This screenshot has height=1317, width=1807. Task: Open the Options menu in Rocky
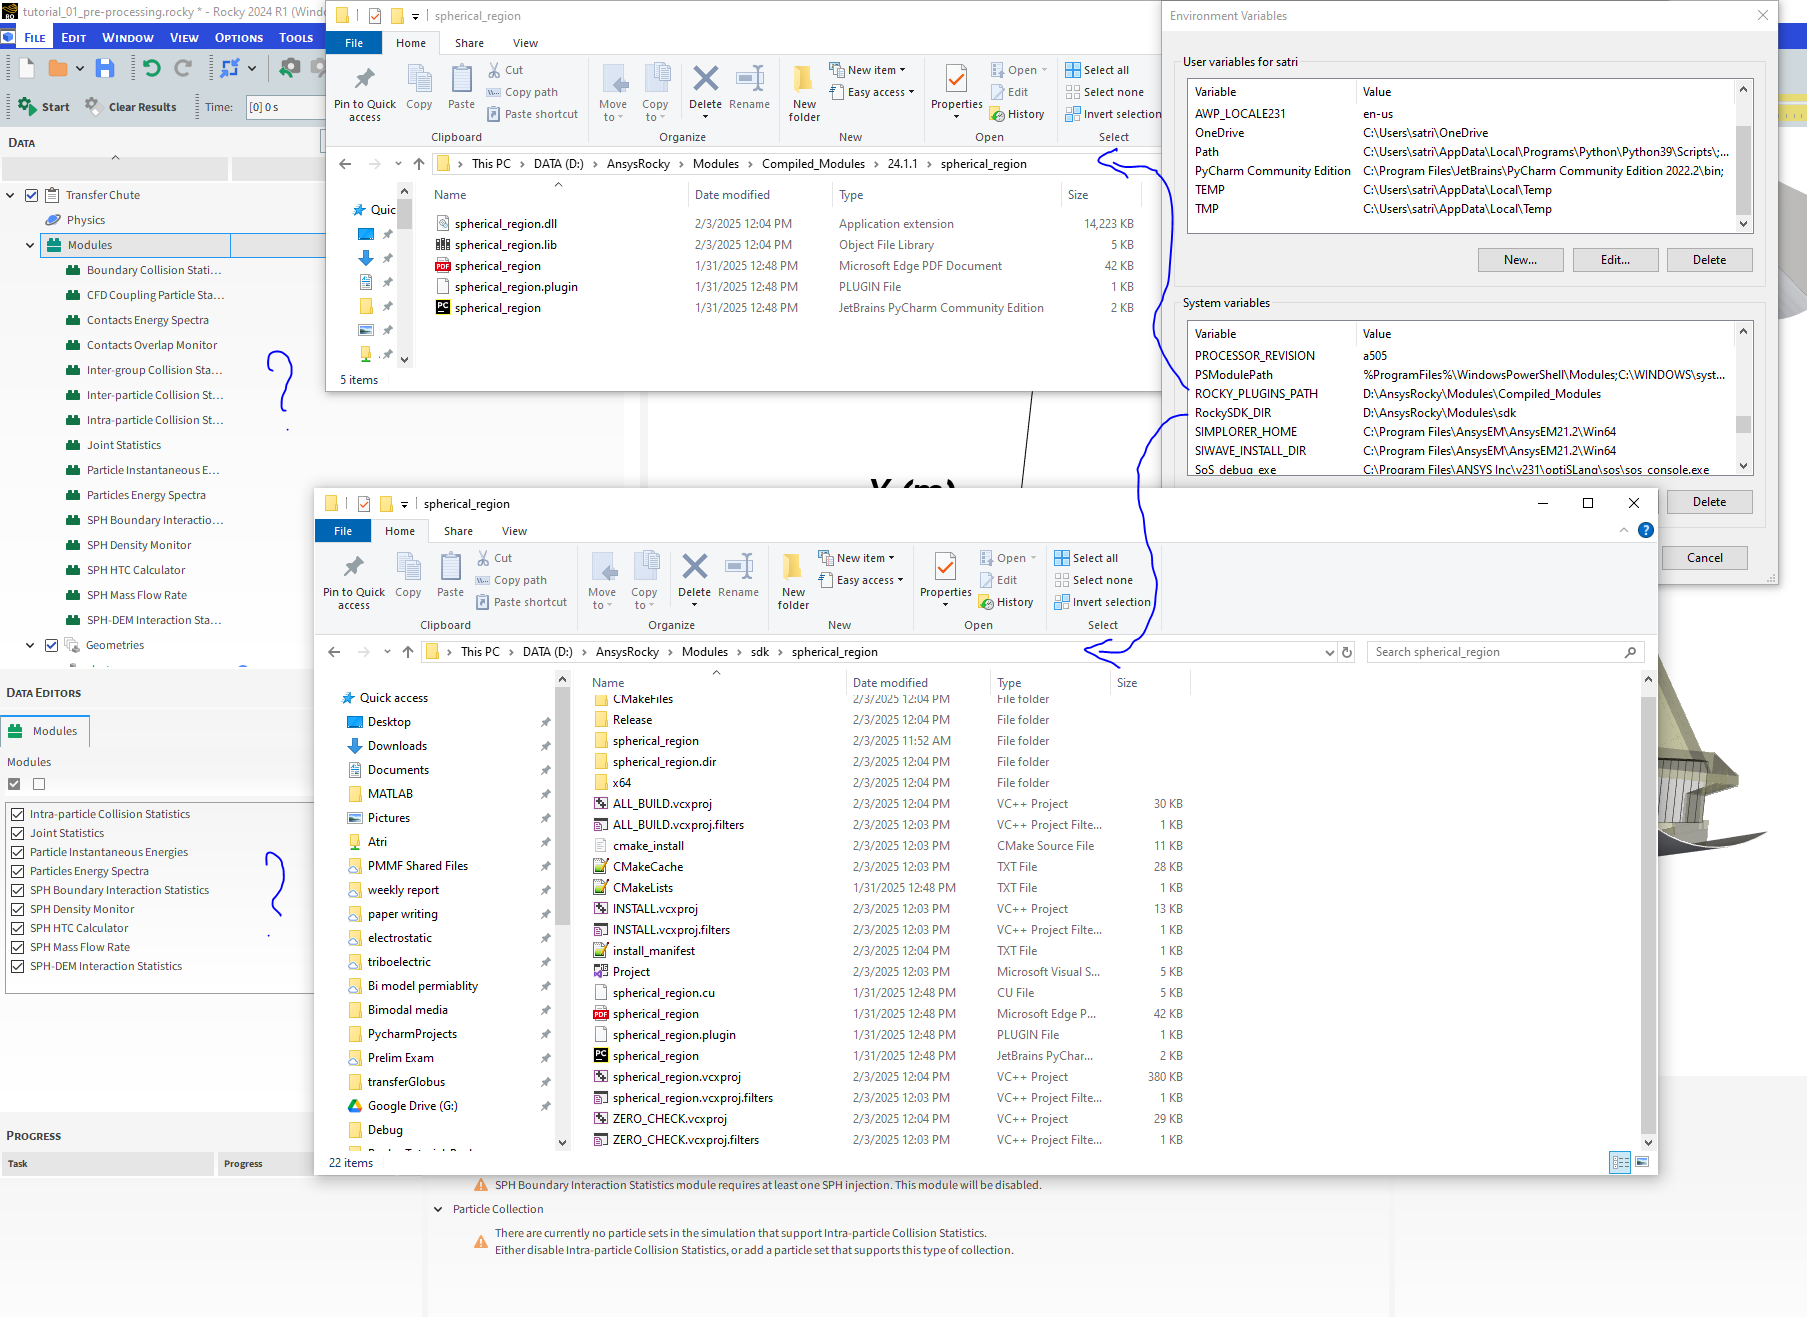[x=238, y=38]
